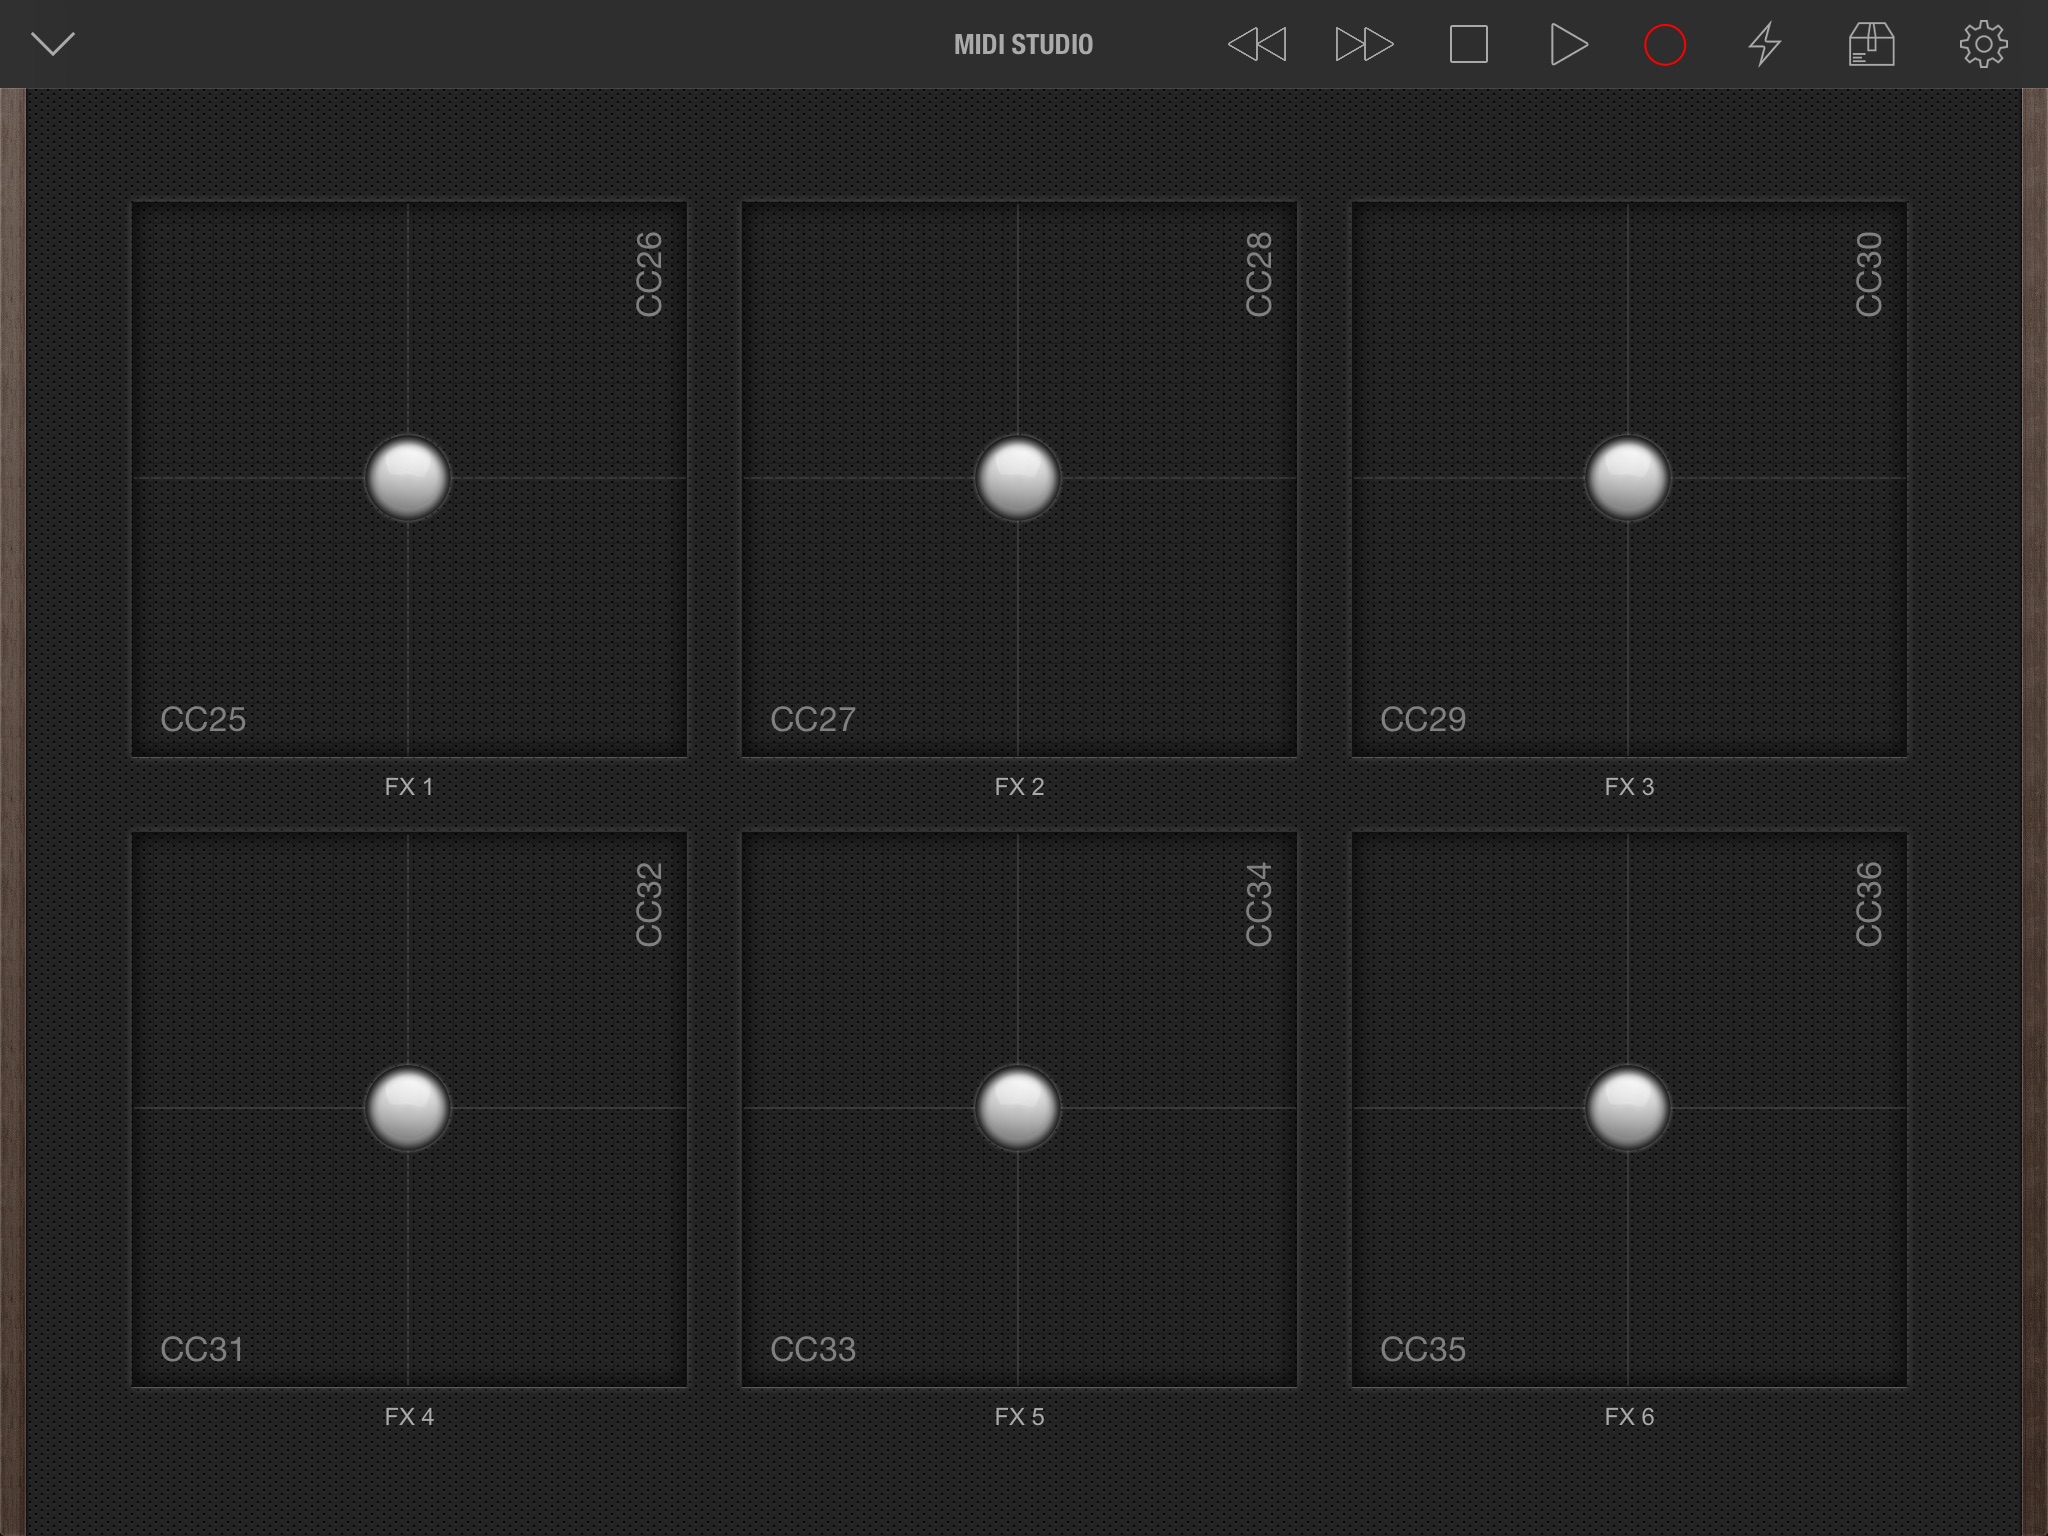
Task: Open the box/store icon
Action: click(1871, 44)
